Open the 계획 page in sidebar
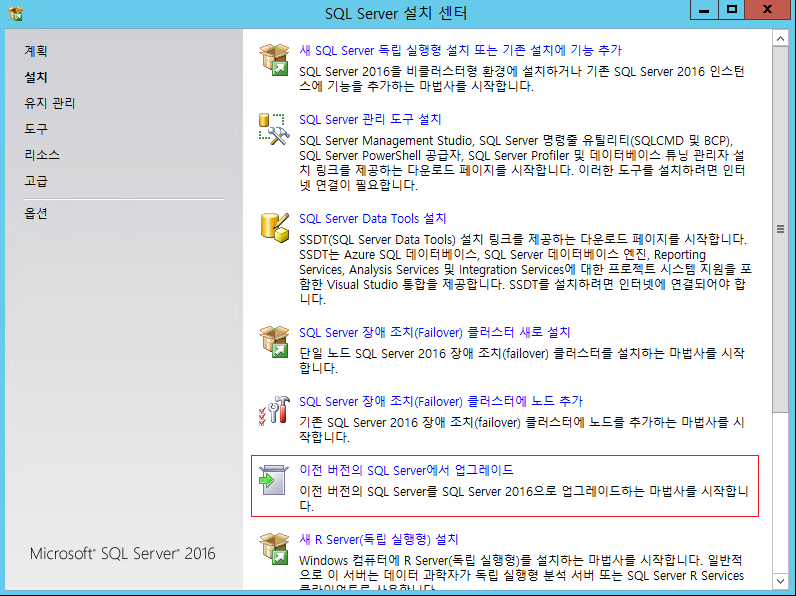This screenshot has width=796, height=596. [36, 51]
